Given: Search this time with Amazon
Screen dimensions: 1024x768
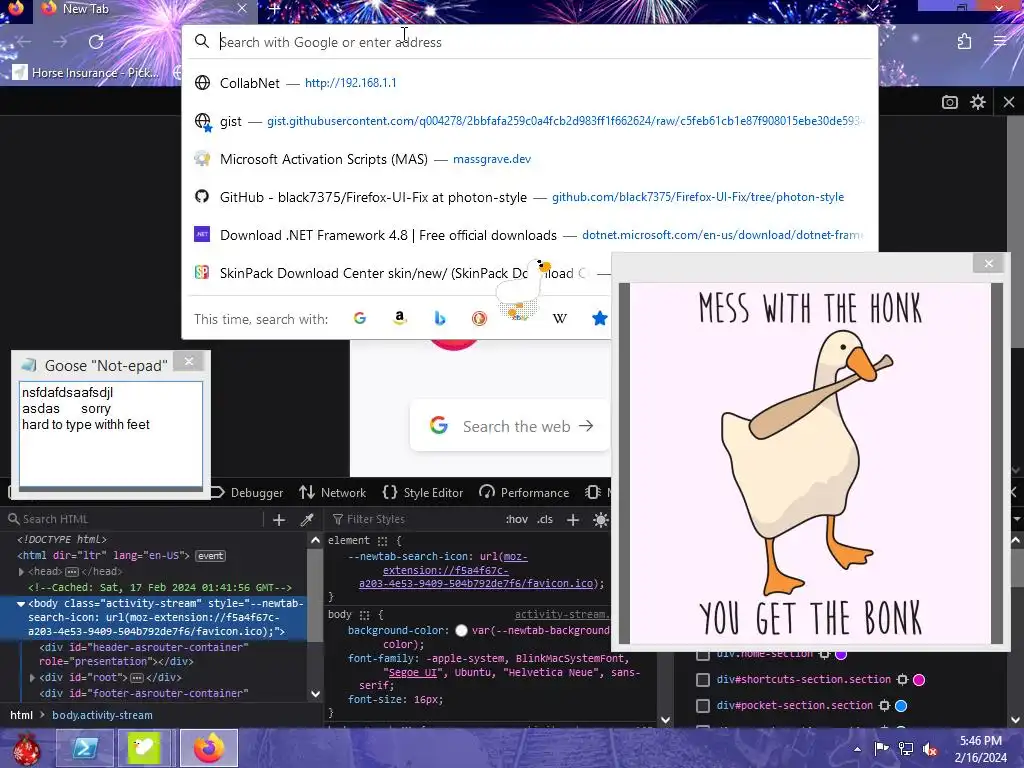Looking at the screenshot, I should (x=400, y=319).
